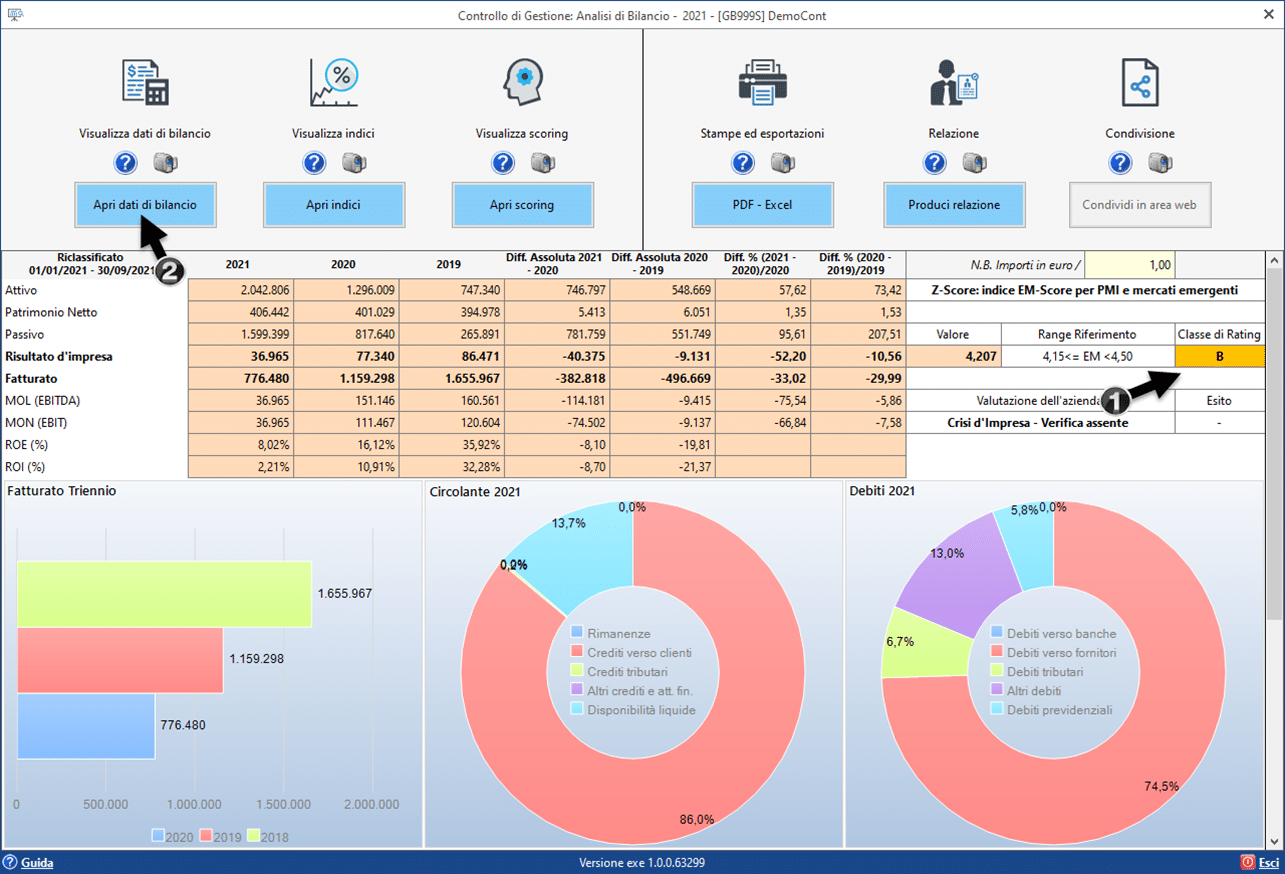Click the application icon in title bar
Image resolution: width=1285 pixels, height=874 pixels.
15,15
